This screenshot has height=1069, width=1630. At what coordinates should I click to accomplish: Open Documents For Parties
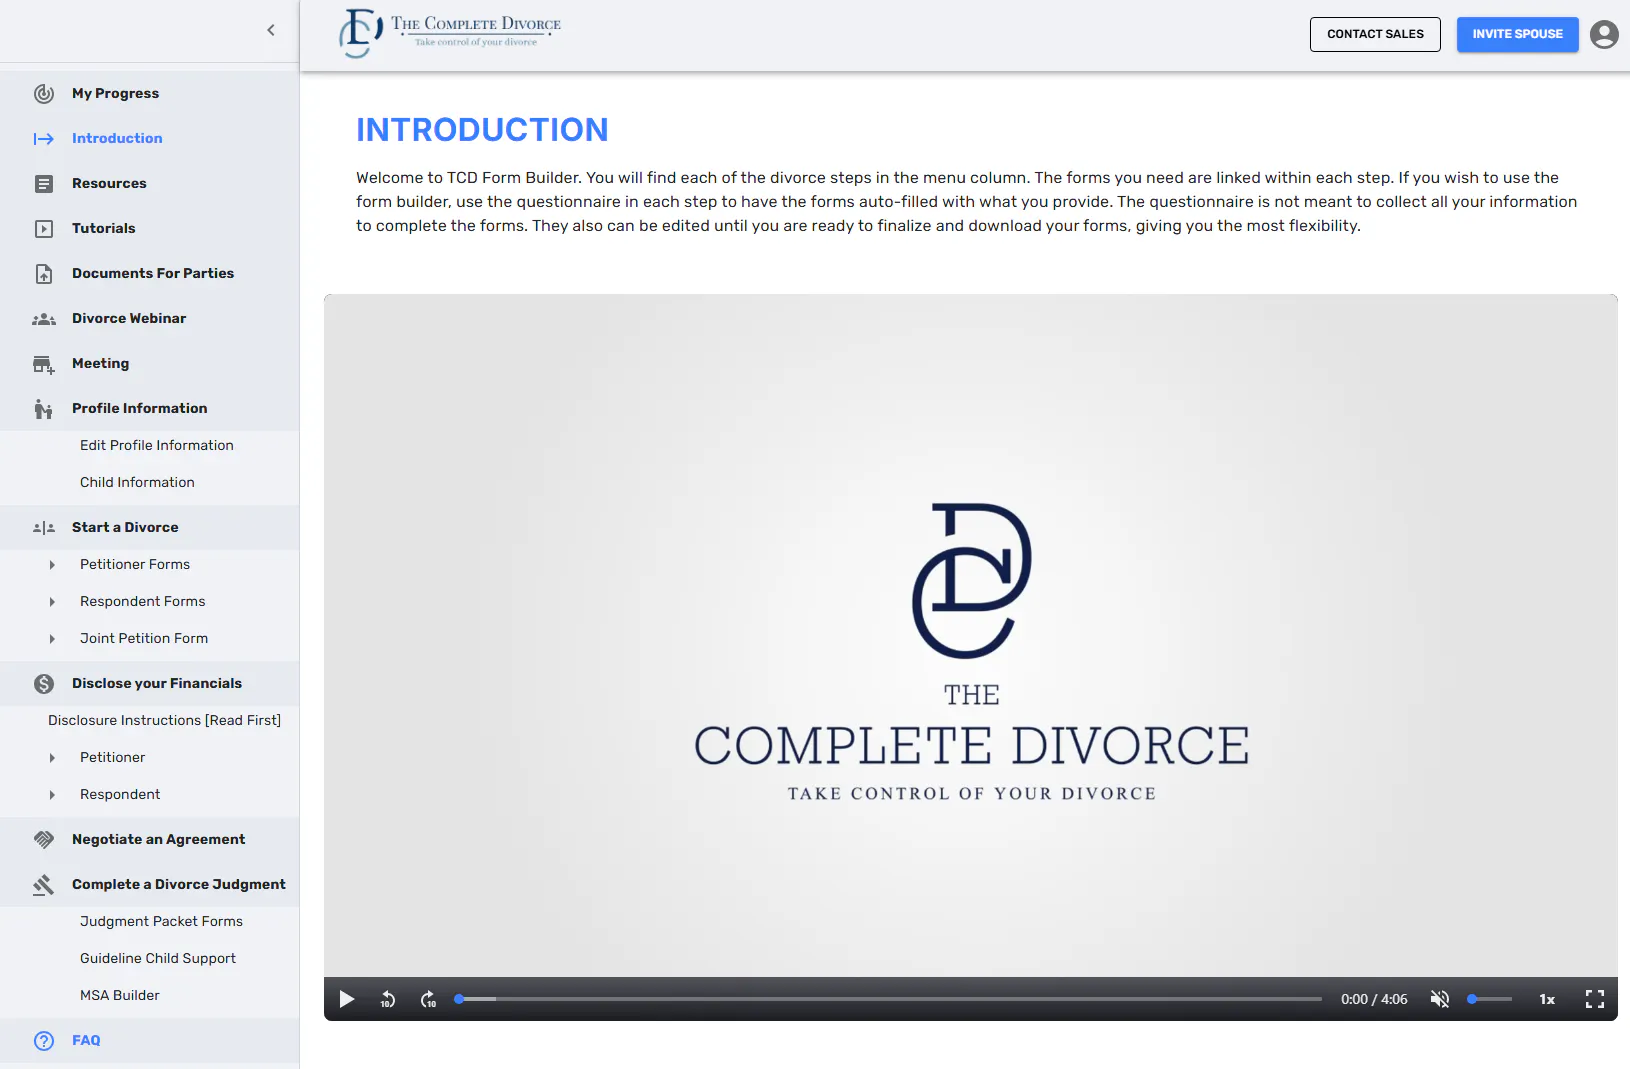click(x=153, y=274)
